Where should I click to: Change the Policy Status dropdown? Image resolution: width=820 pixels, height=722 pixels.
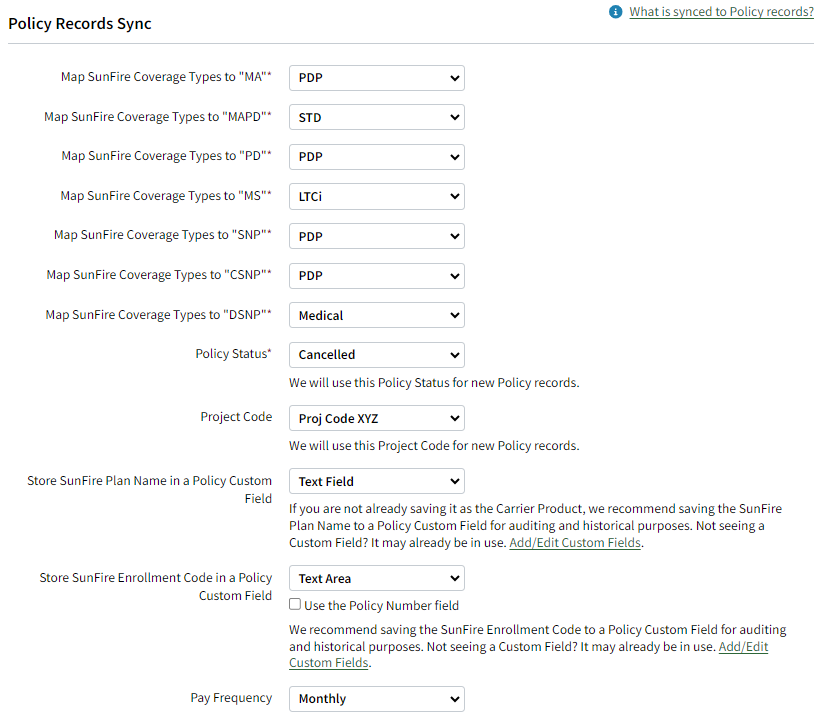click(x=377, y=355)
